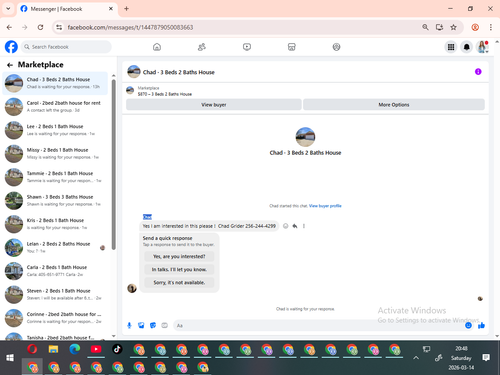Open Lelan - 2 Beds 2 Baths House chat
The width and height of the screenshot is (500, 375).
pyautogui.click(x=55, y=248)
